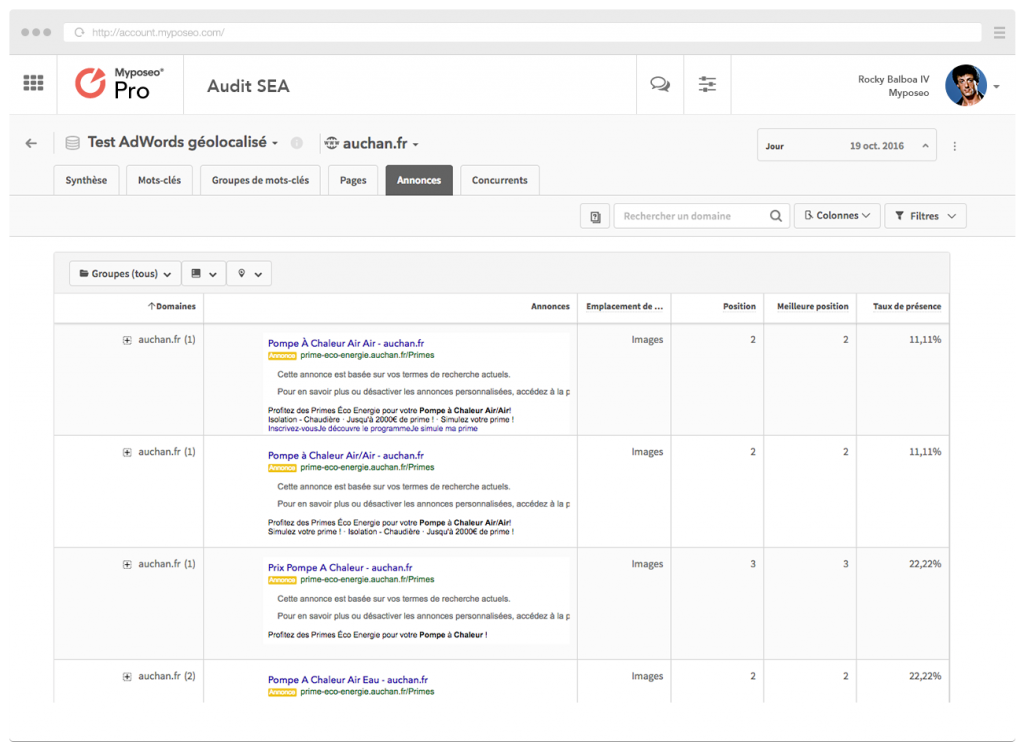
Task: Click the database icon beside campaign name
Action: [72, 143]
